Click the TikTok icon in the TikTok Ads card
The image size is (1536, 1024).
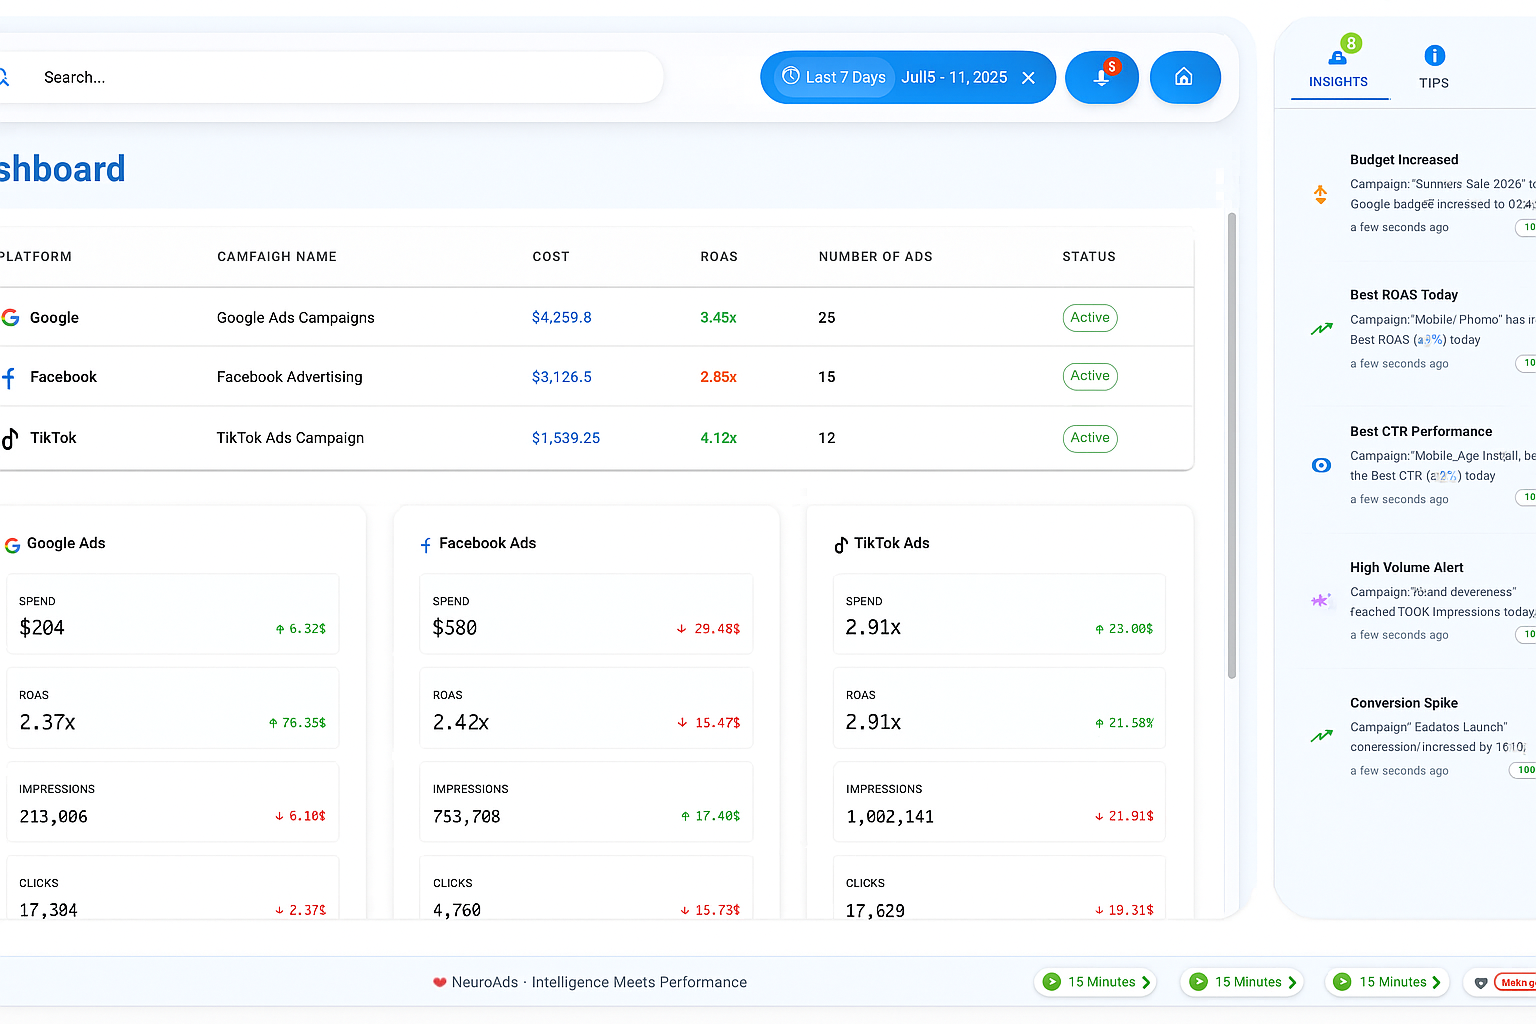(x=841, y=543)
